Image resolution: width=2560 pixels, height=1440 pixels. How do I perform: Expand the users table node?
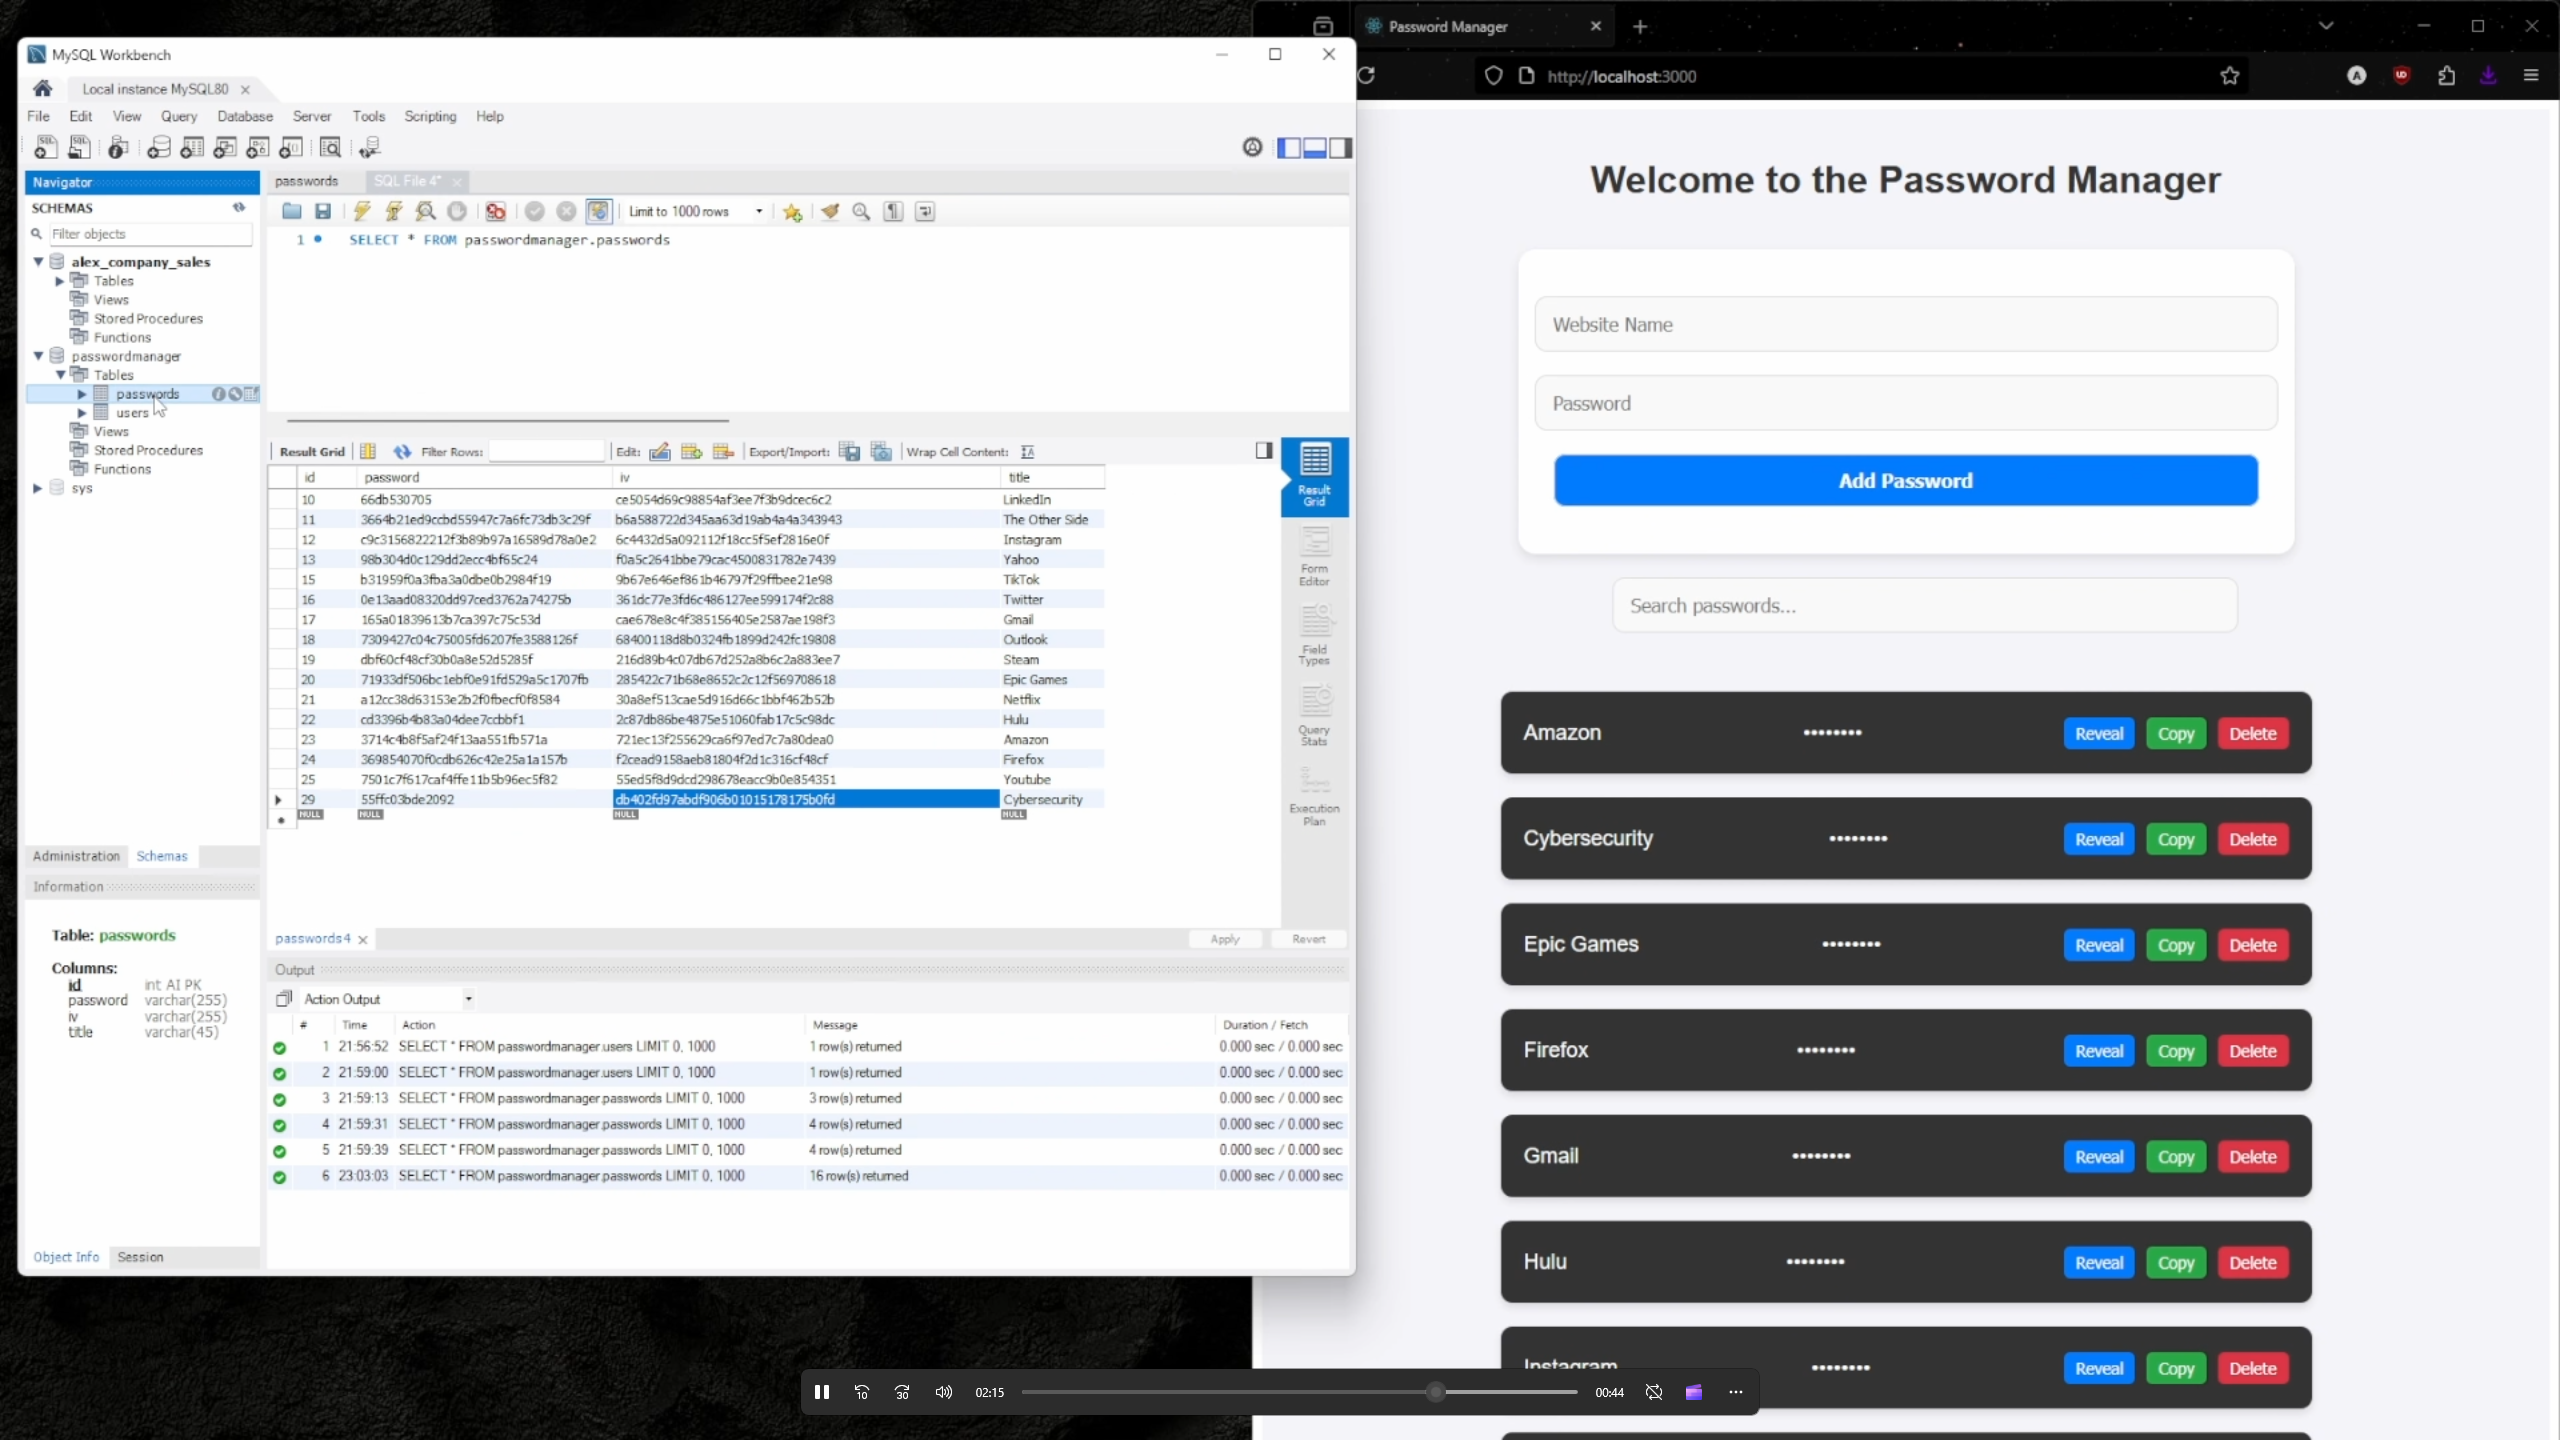[x=82, y=413]
